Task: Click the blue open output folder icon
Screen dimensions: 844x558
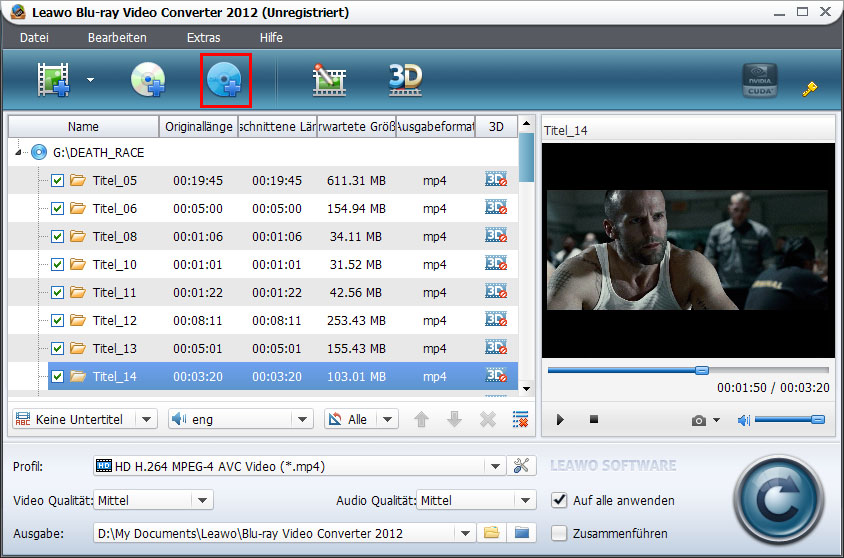Action: coord(522,533)
